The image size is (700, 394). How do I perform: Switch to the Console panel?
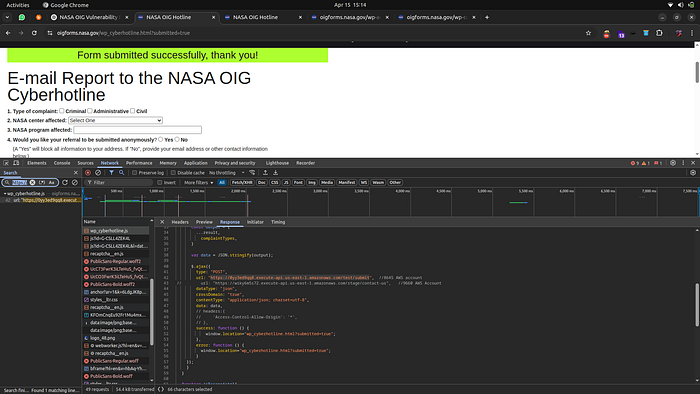pyautogui.click(x=62, y=163)
